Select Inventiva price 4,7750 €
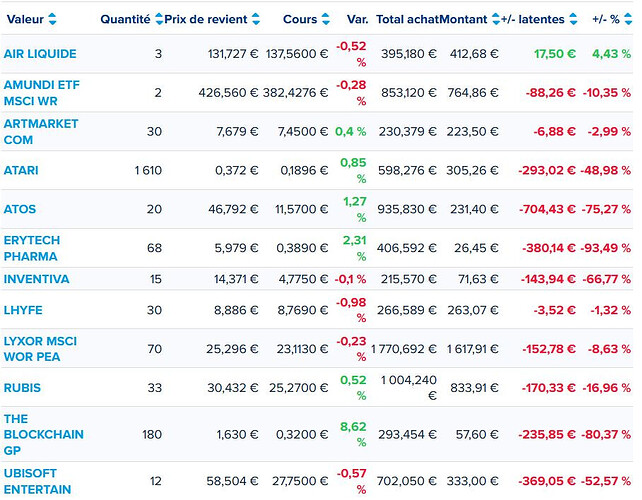This screenshot has width=642, height=500. [x=303, y=279]
